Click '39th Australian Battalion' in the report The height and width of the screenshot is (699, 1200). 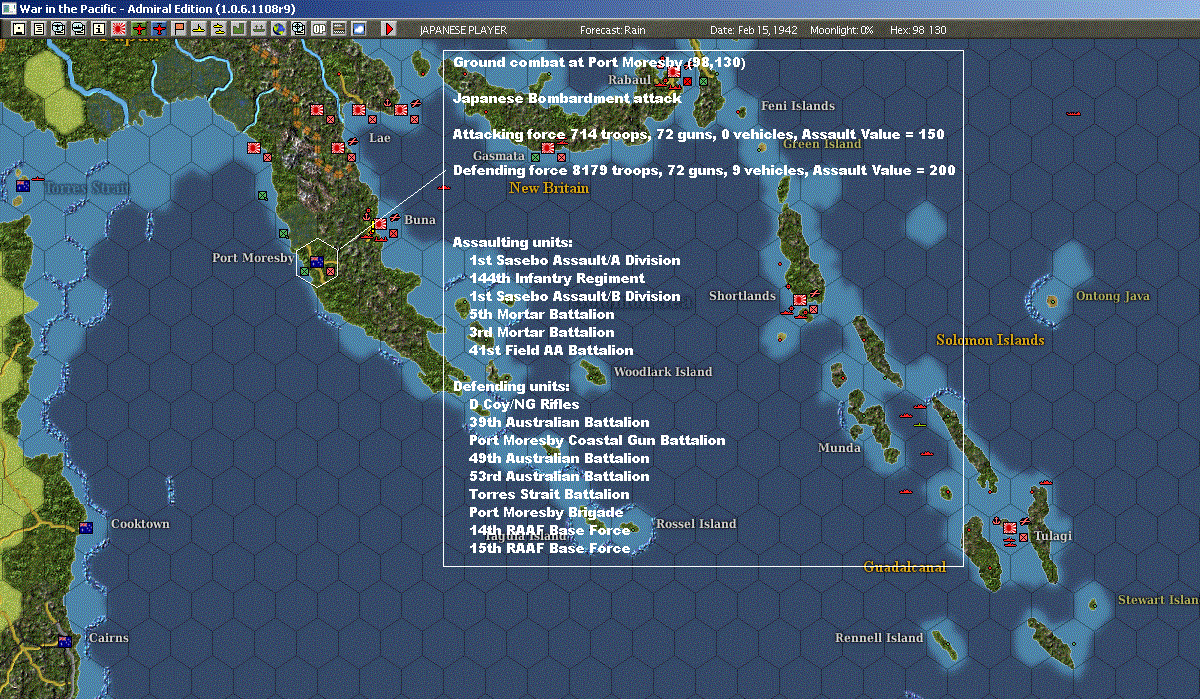tap(559, 422)
